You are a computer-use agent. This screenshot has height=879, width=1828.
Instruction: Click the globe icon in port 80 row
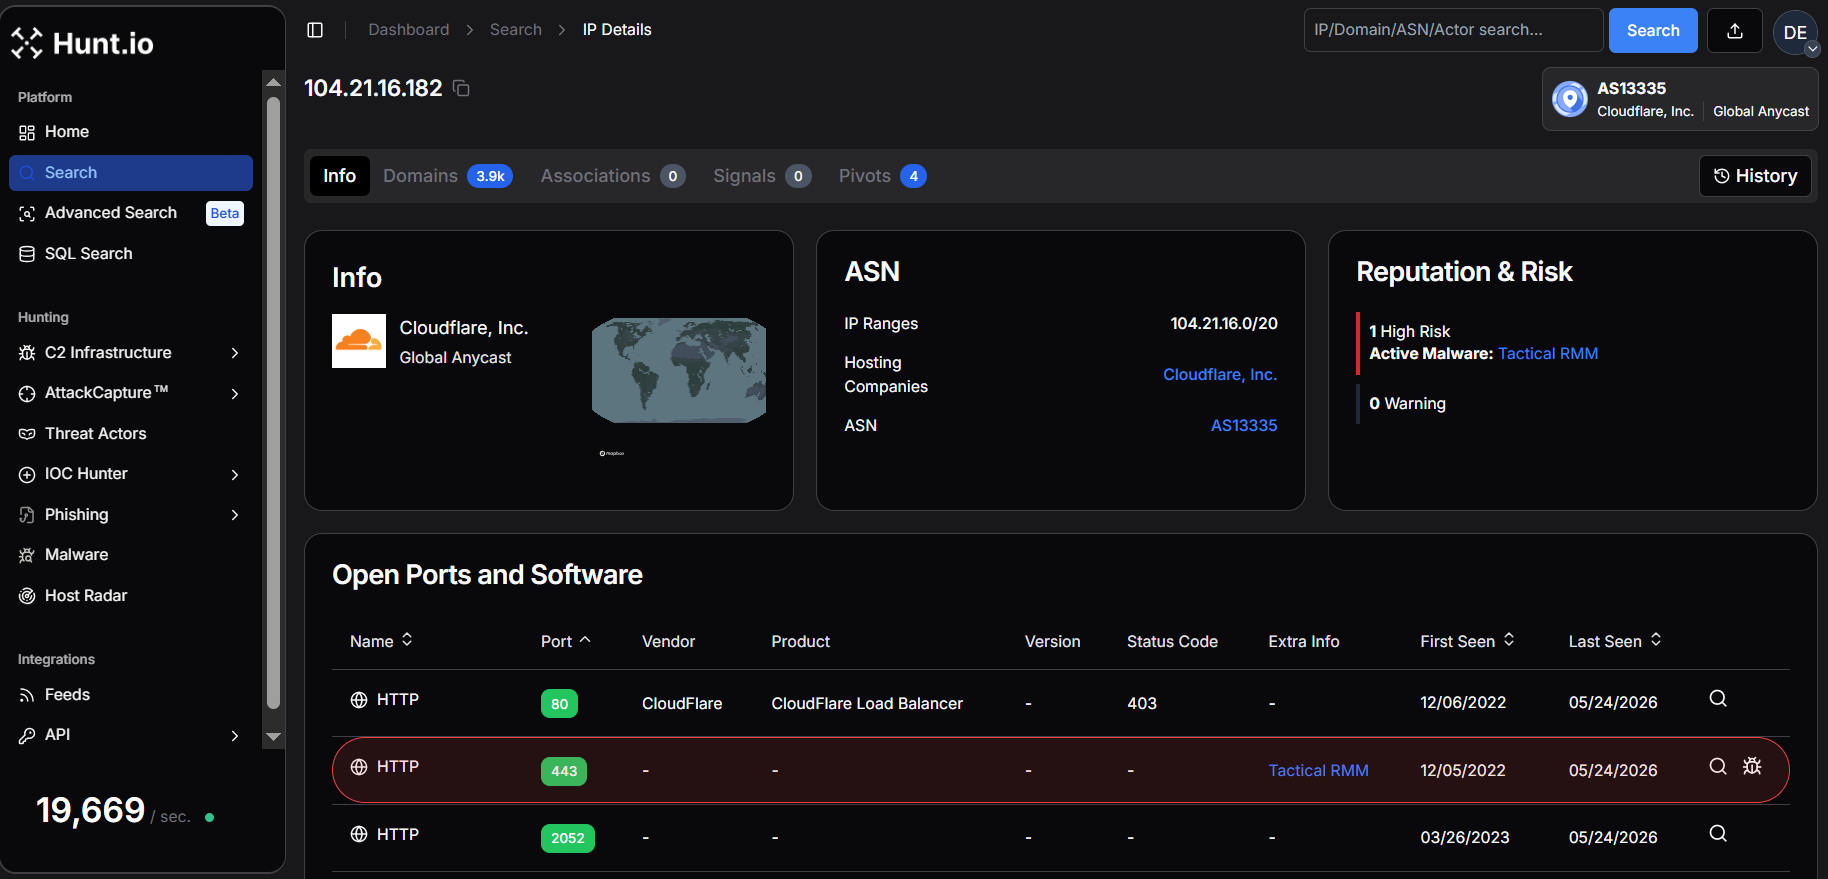[x=359, y=700]
